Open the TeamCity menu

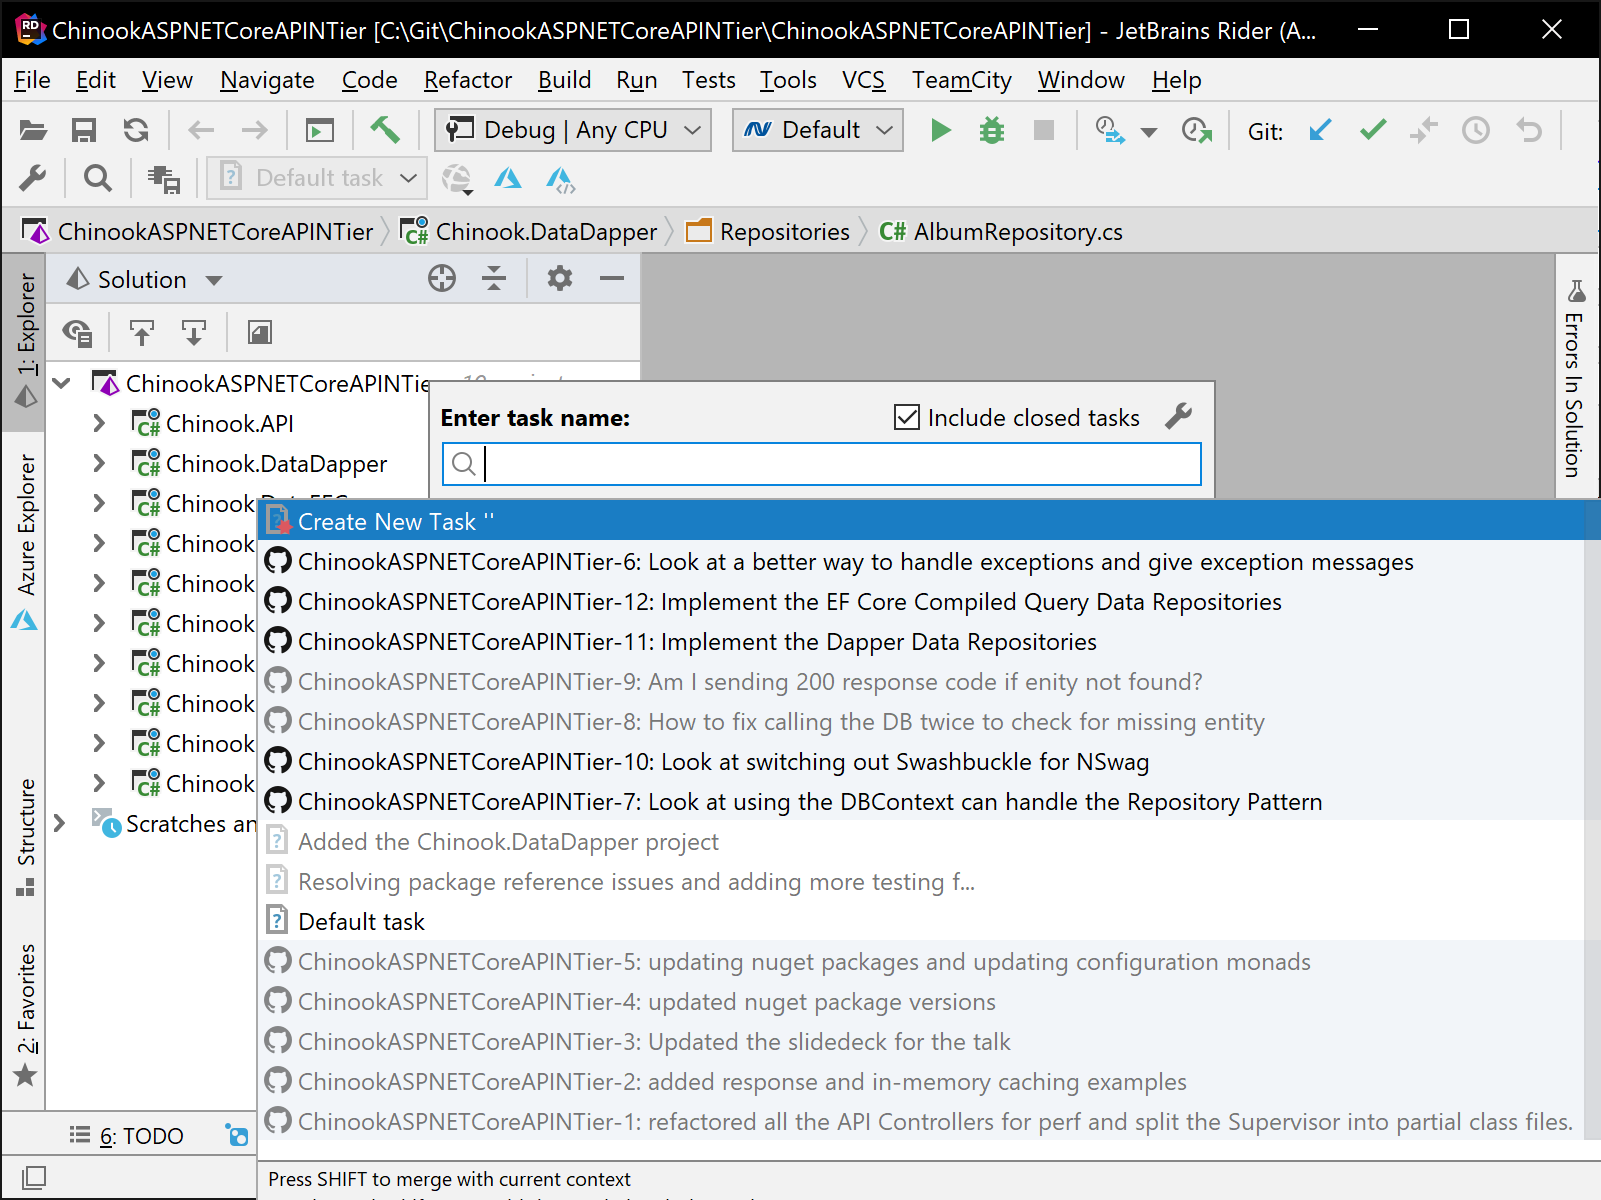(961, 80)
